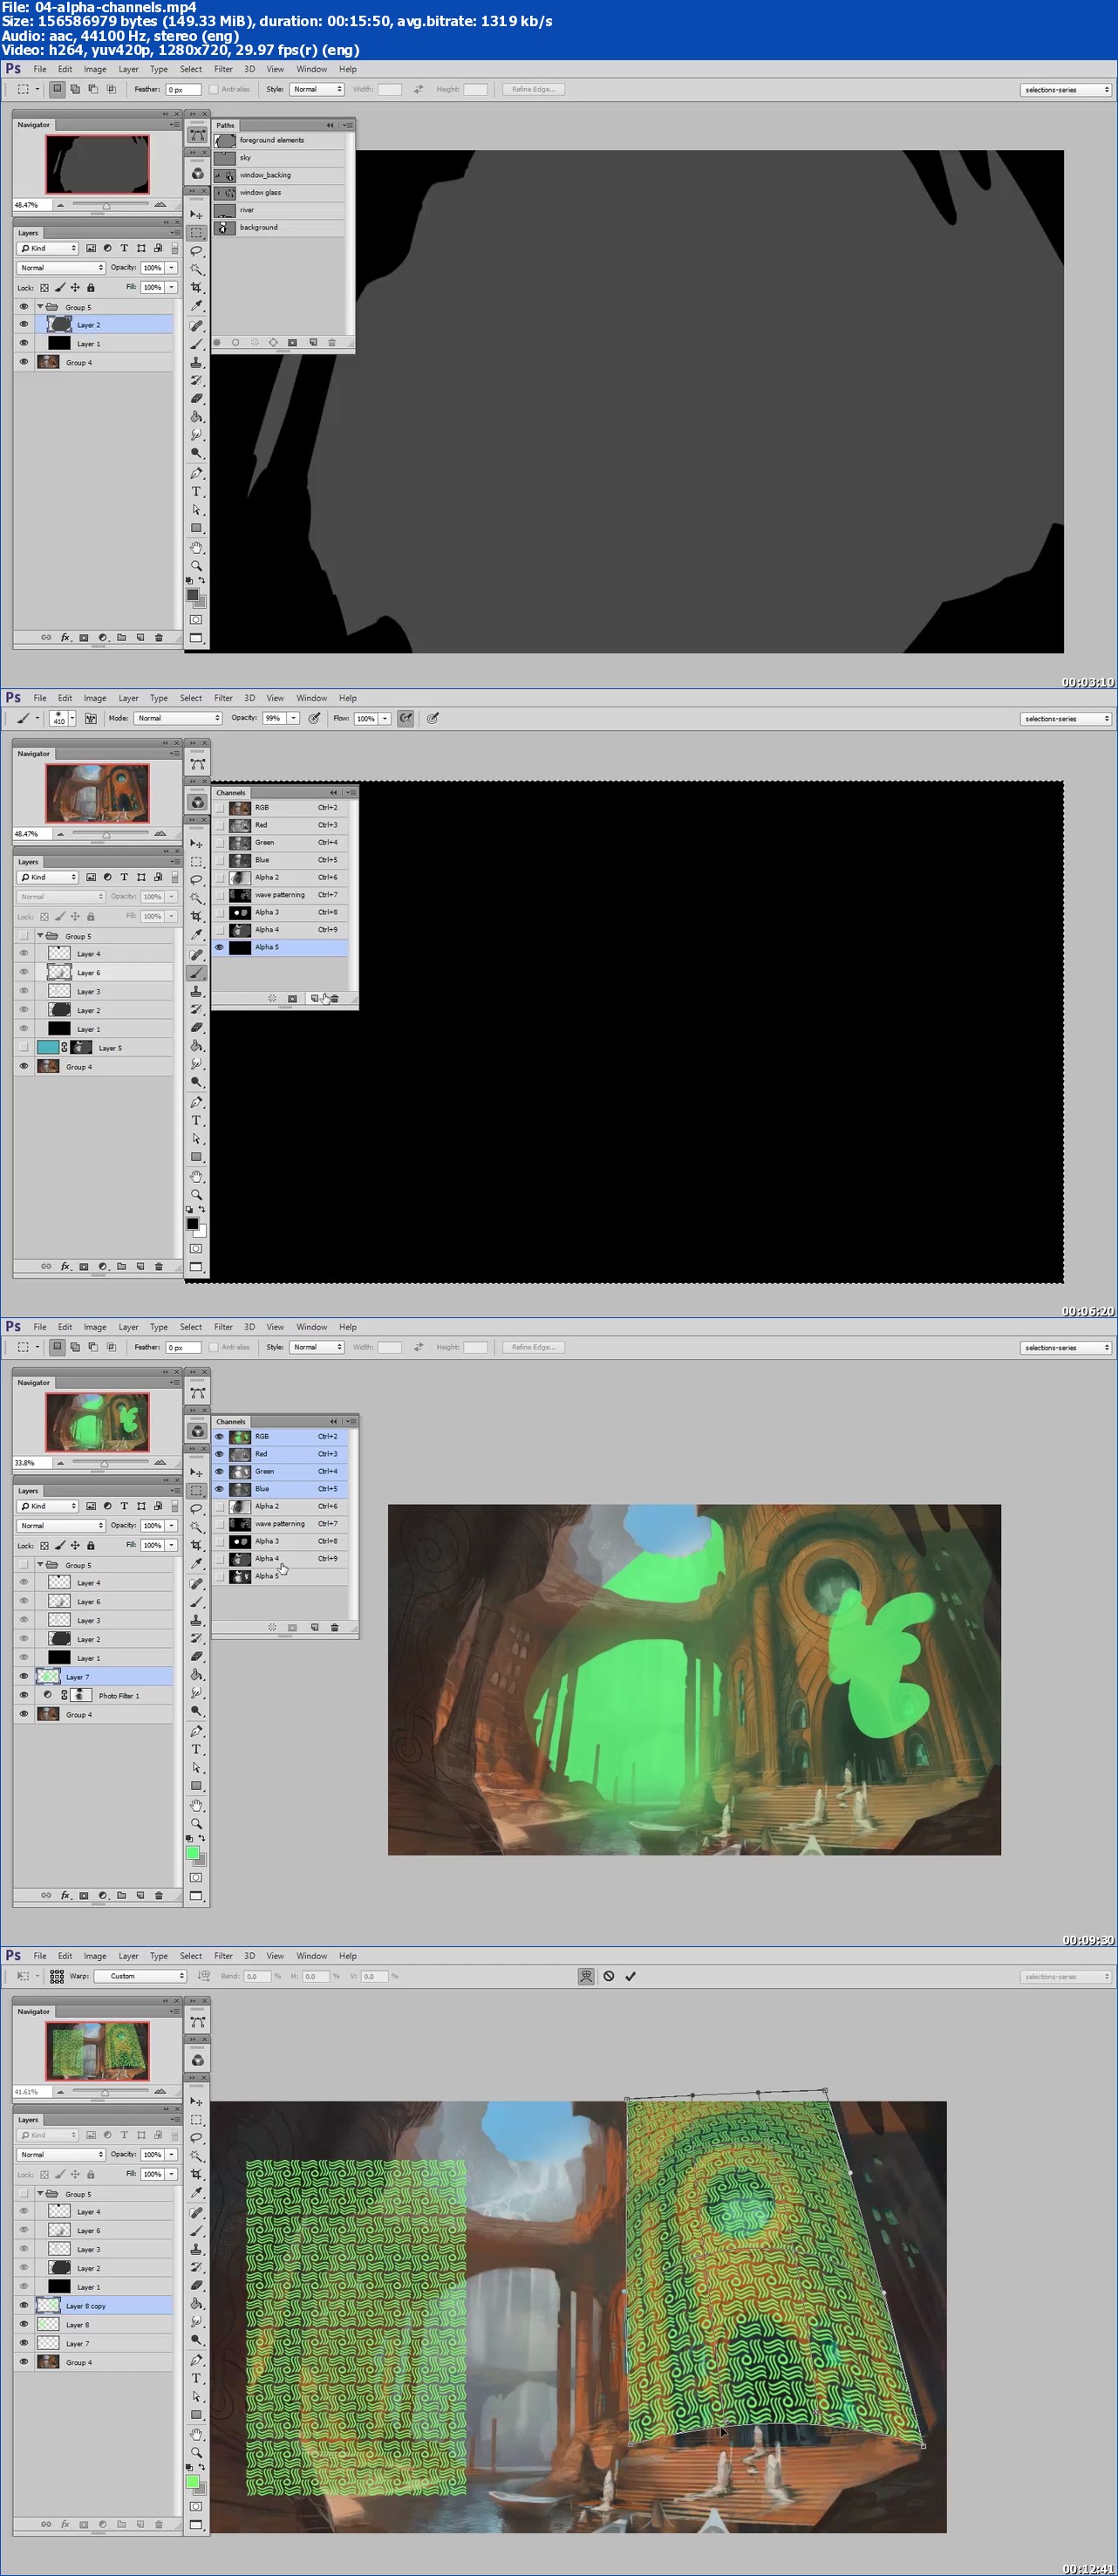The height and width of the screenshot is (2576, 1118).
Task: Create a new path via Paths panel icon
Action: pyautogui.click(x=313, y=342)
